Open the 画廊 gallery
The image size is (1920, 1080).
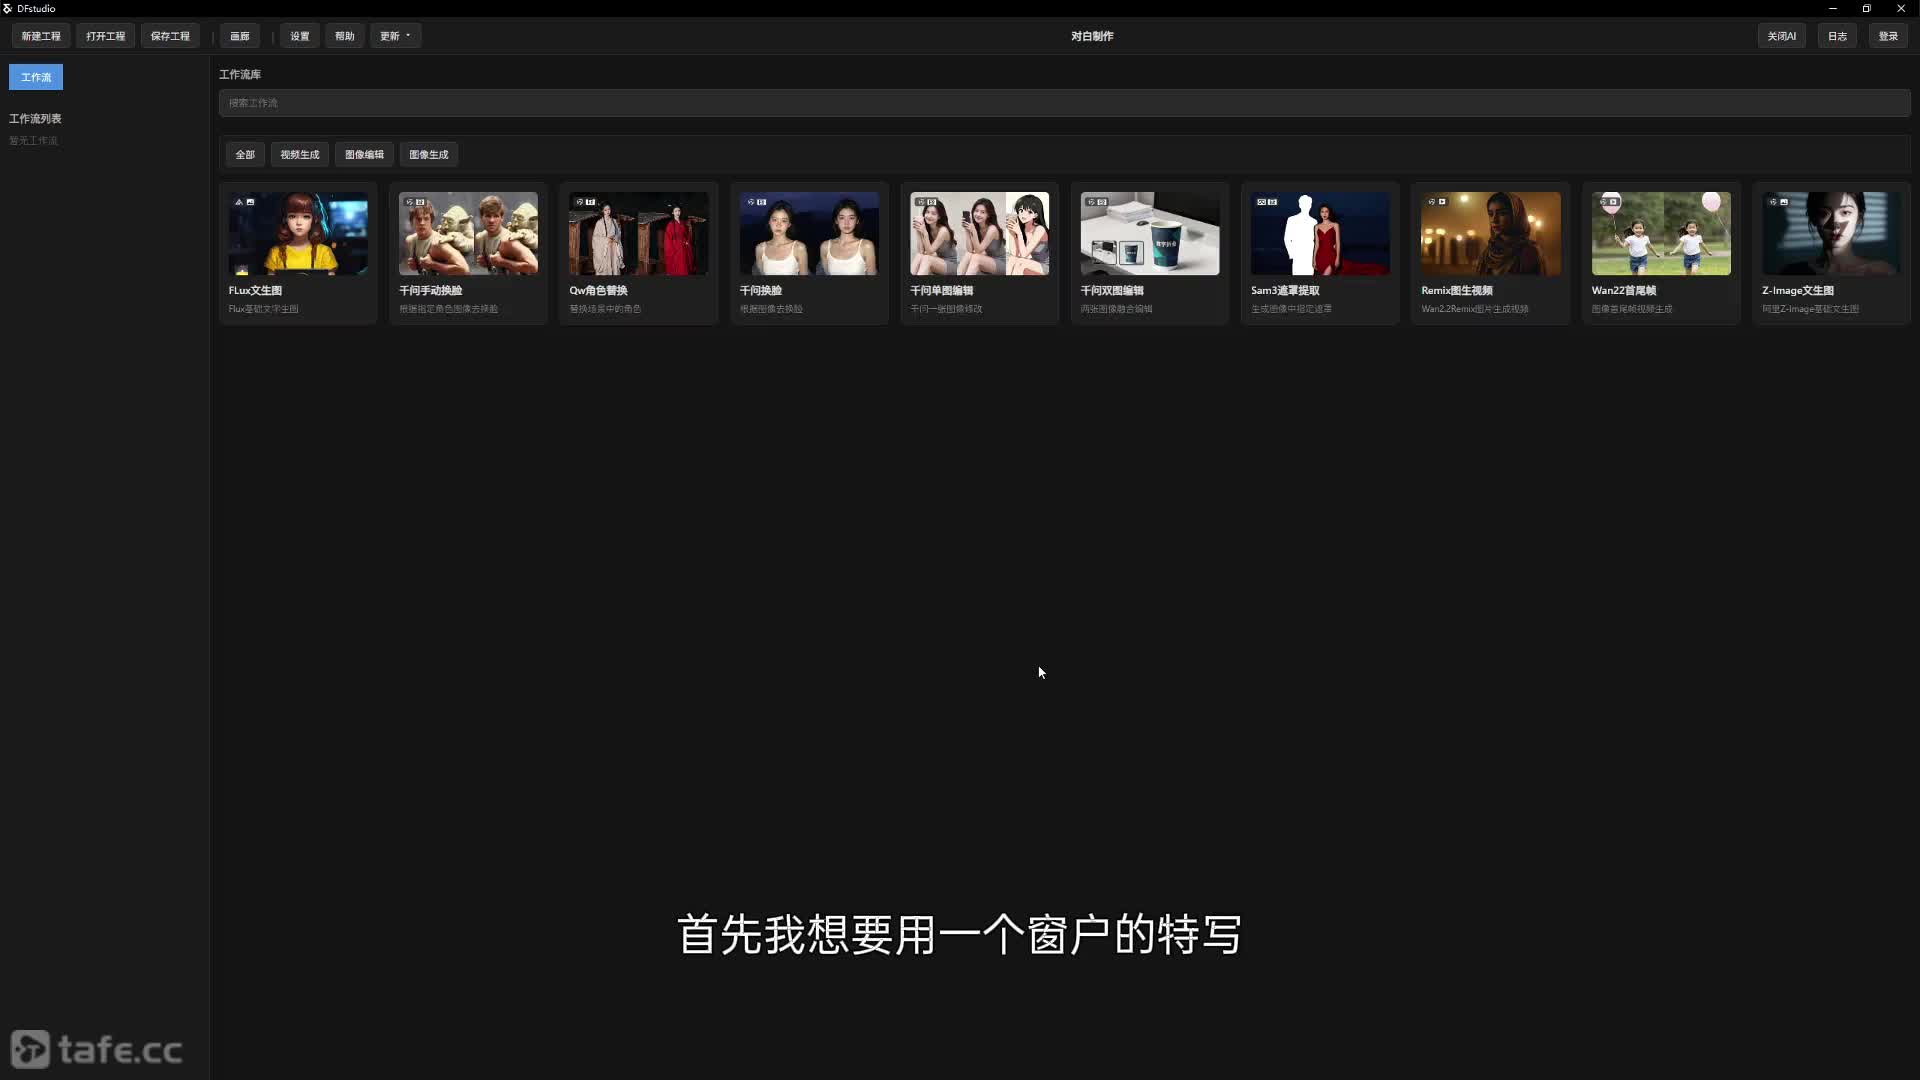pos(240,36)
